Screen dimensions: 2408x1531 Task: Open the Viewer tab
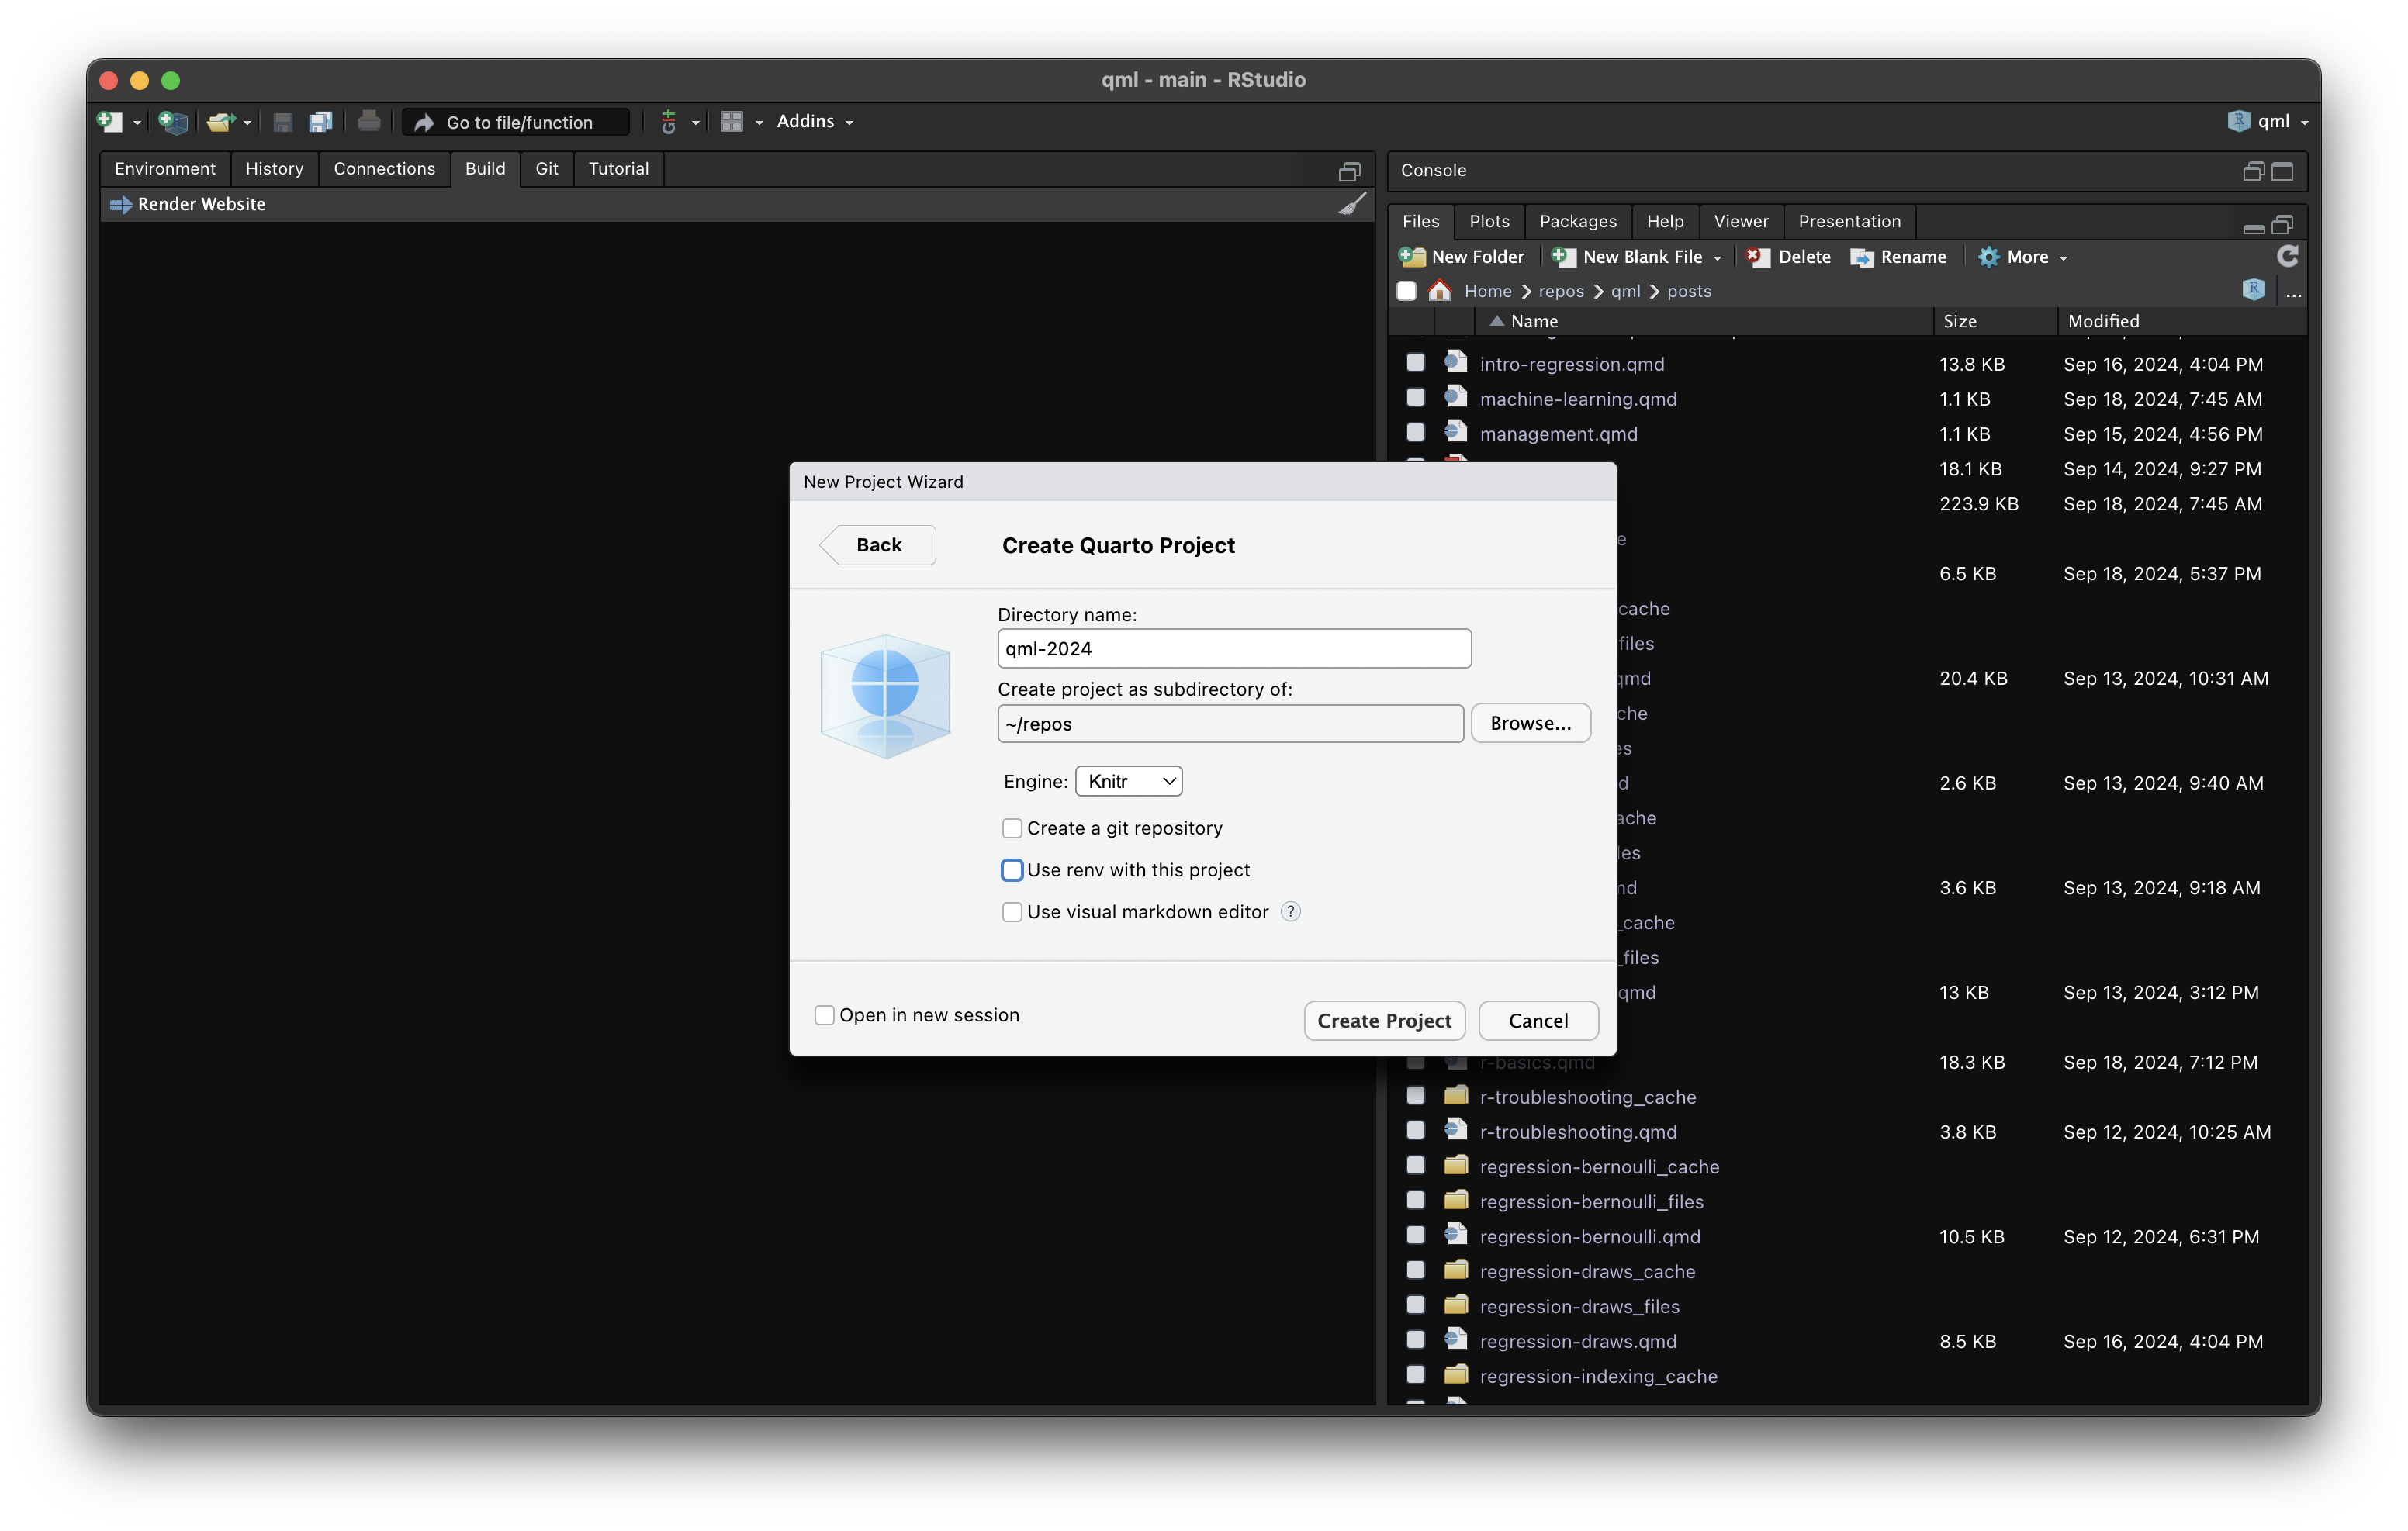click(1740, 221)
